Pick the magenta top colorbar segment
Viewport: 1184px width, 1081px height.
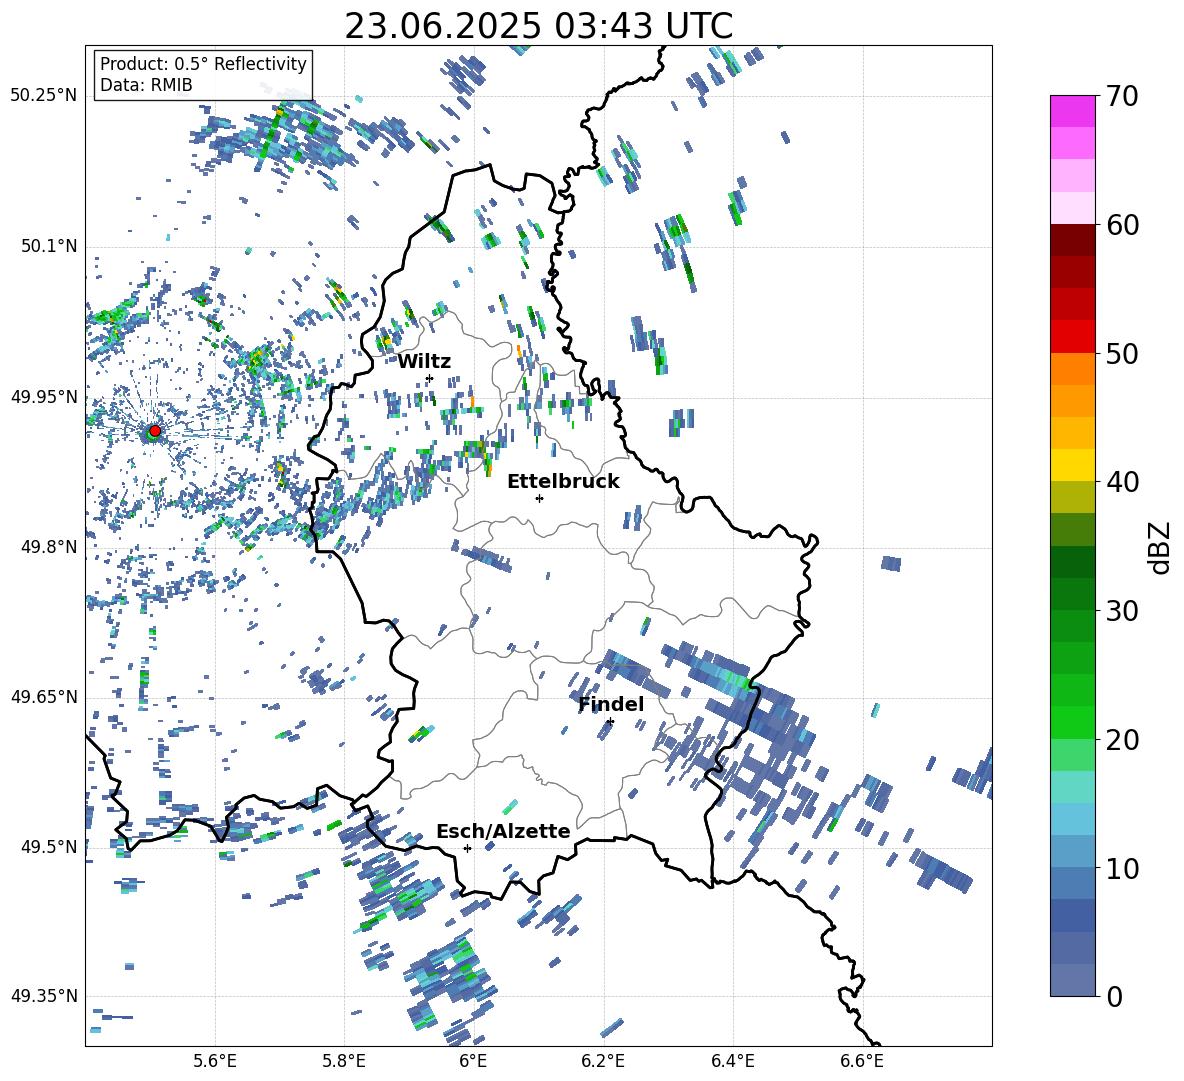[x=1072, y=111]
